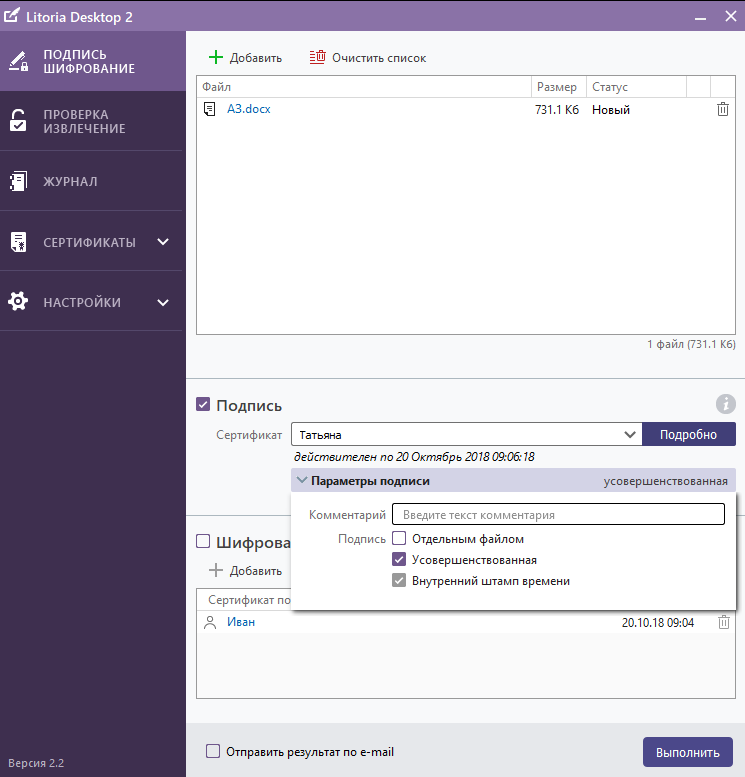Click the person icon beside Иван
The height and width of the screenshot is (777, 745).
point(210,622)
